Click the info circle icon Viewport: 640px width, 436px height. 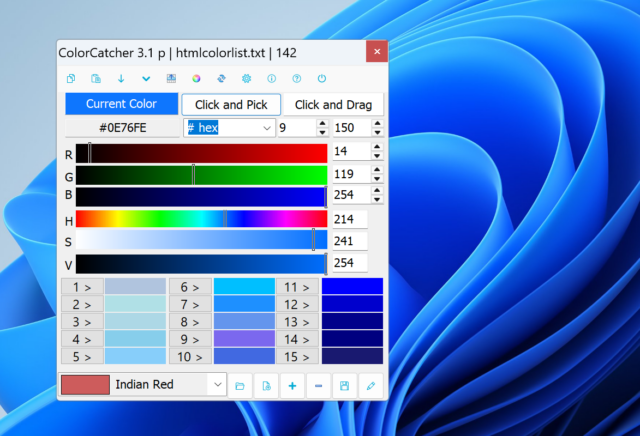tap(272, 78)
